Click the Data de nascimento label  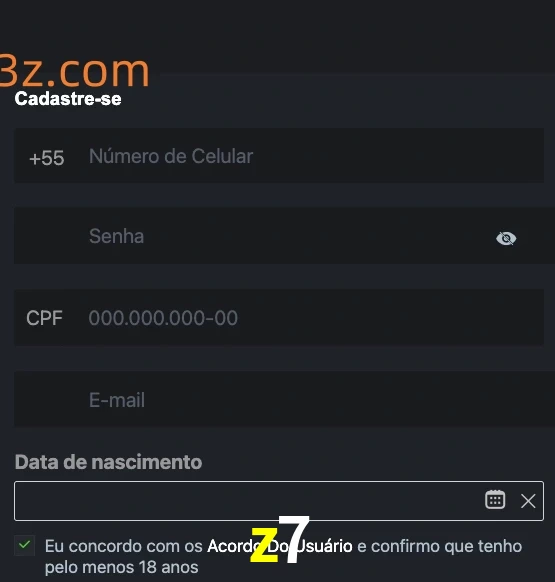(108, 462)
